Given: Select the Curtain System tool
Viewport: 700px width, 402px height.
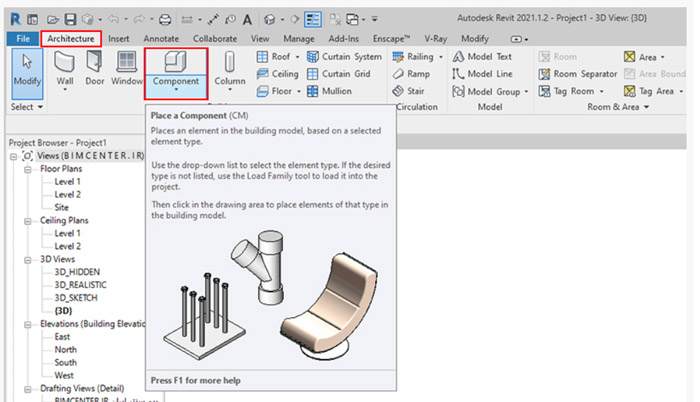Looking at the screenshot, I should click(344, 57).
